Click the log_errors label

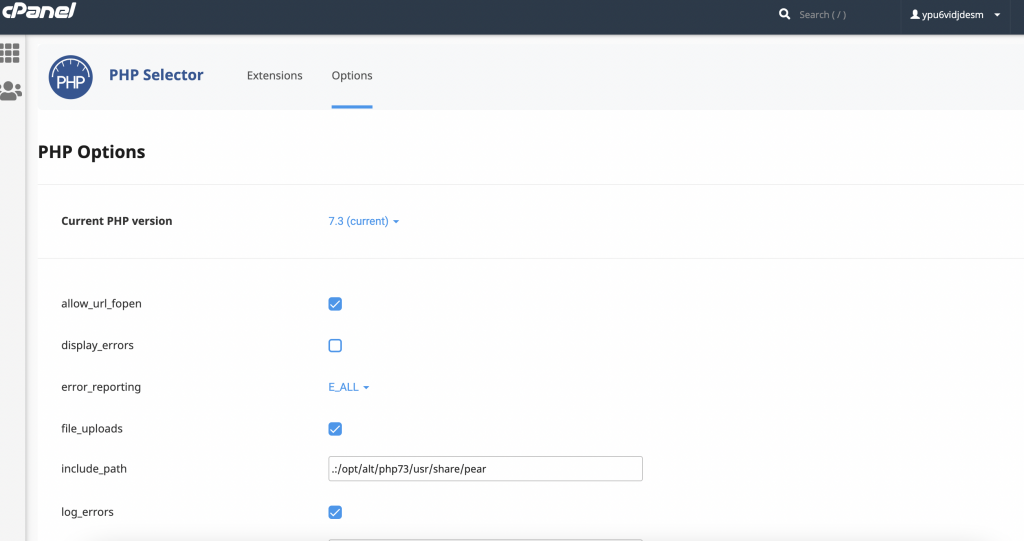click(88, 512)
